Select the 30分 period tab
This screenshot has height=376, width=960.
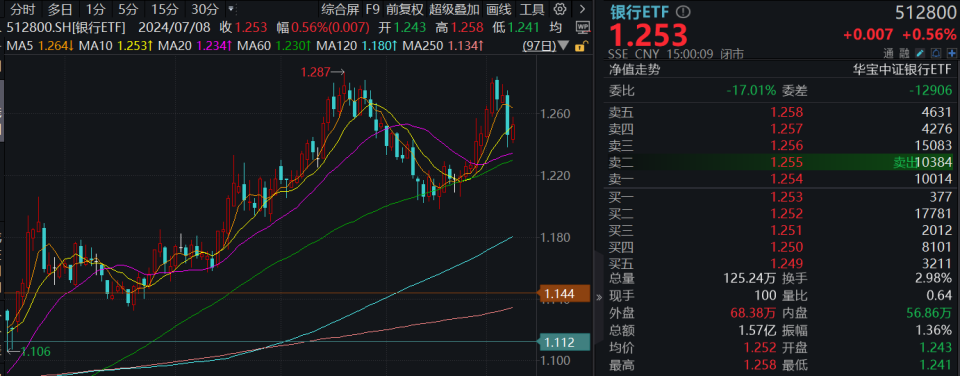point(204,9)
